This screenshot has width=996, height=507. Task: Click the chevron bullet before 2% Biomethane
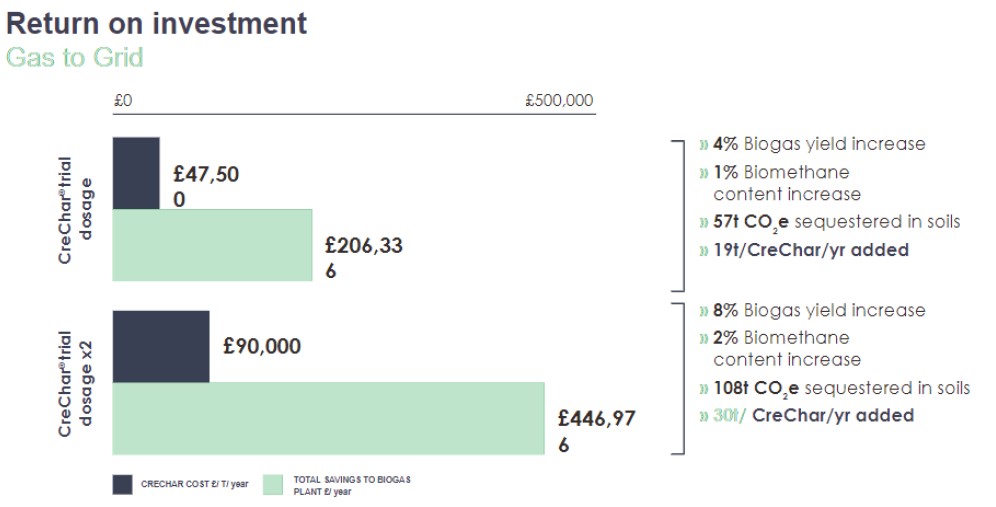[704, 338]
